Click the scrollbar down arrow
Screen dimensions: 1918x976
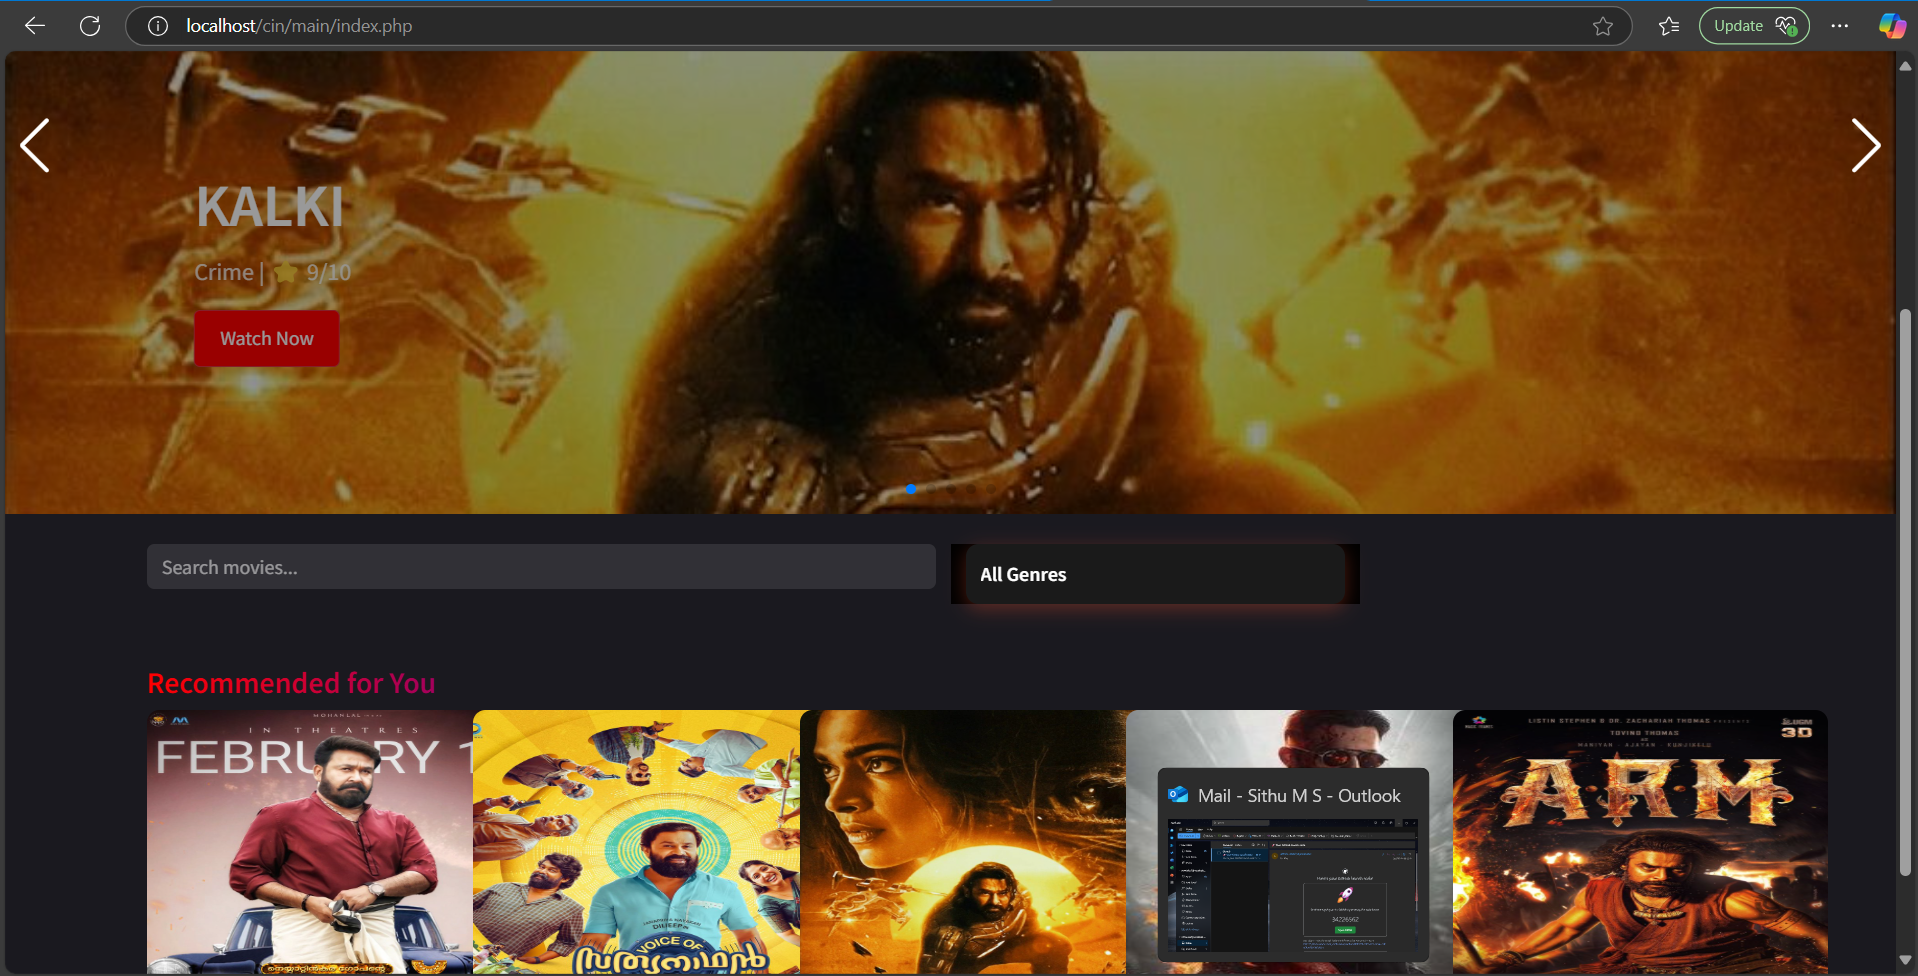tap(1905, 960)
